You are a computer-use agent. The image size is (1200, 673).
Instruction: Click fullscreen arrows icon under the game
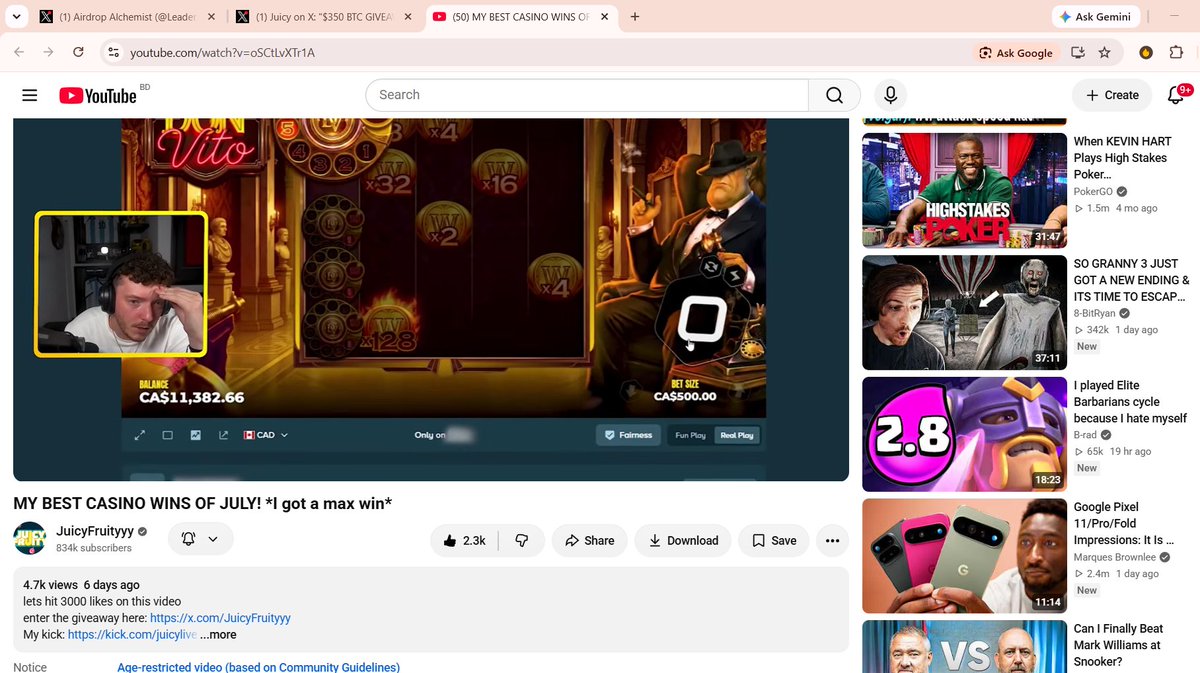(140, 435)
